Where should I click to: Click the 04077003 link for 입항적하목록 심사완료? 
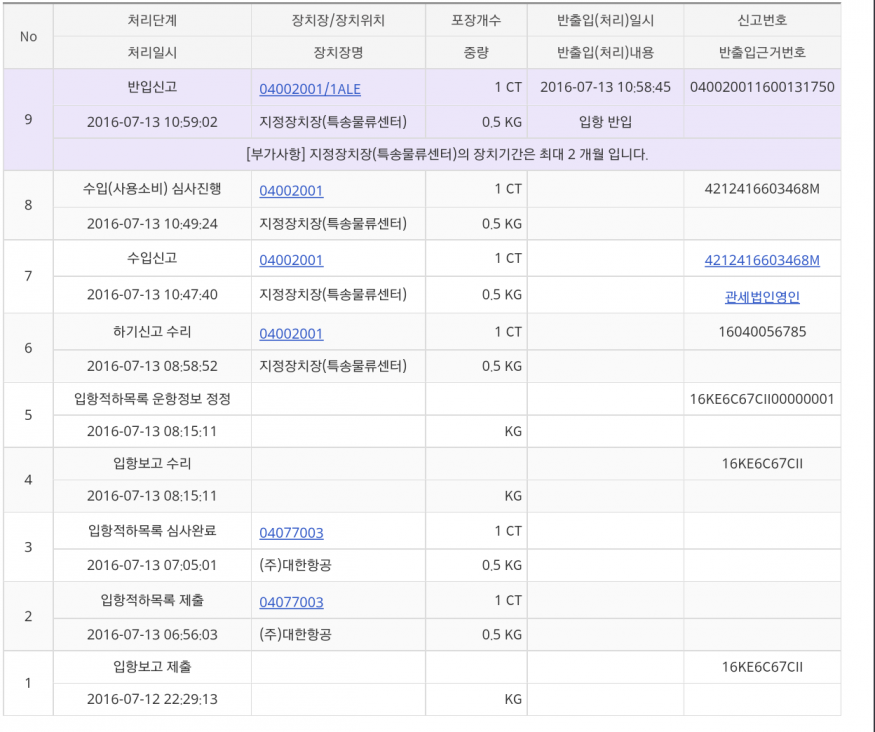(x=291, y=533)
